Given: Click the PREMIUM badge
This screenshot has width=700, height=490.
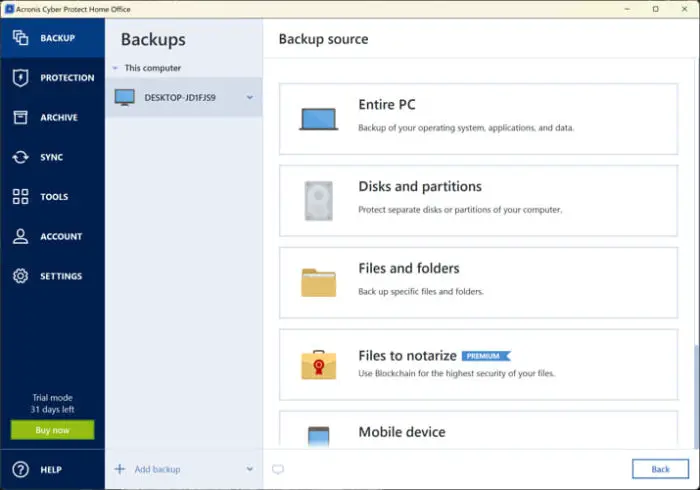Looking at the screenshot, I should [485, 356].
